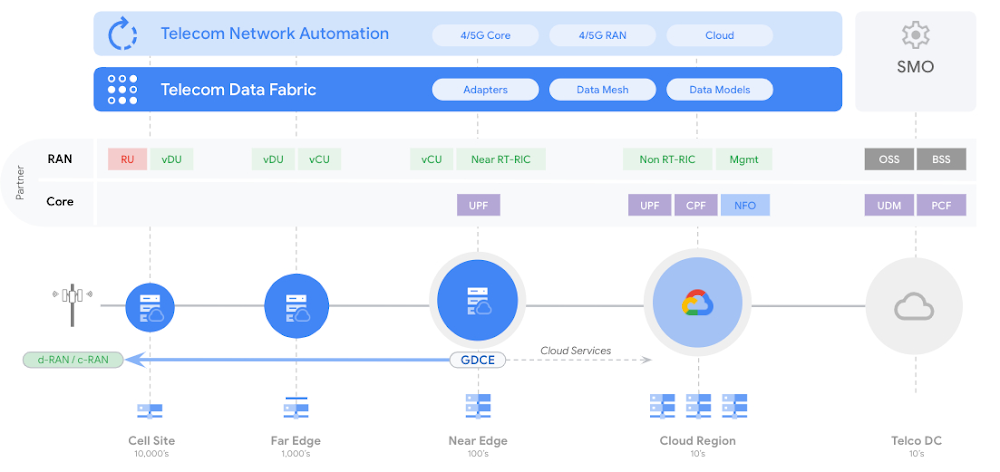Select the small server icon above Cell Site label

click(150, 411)
